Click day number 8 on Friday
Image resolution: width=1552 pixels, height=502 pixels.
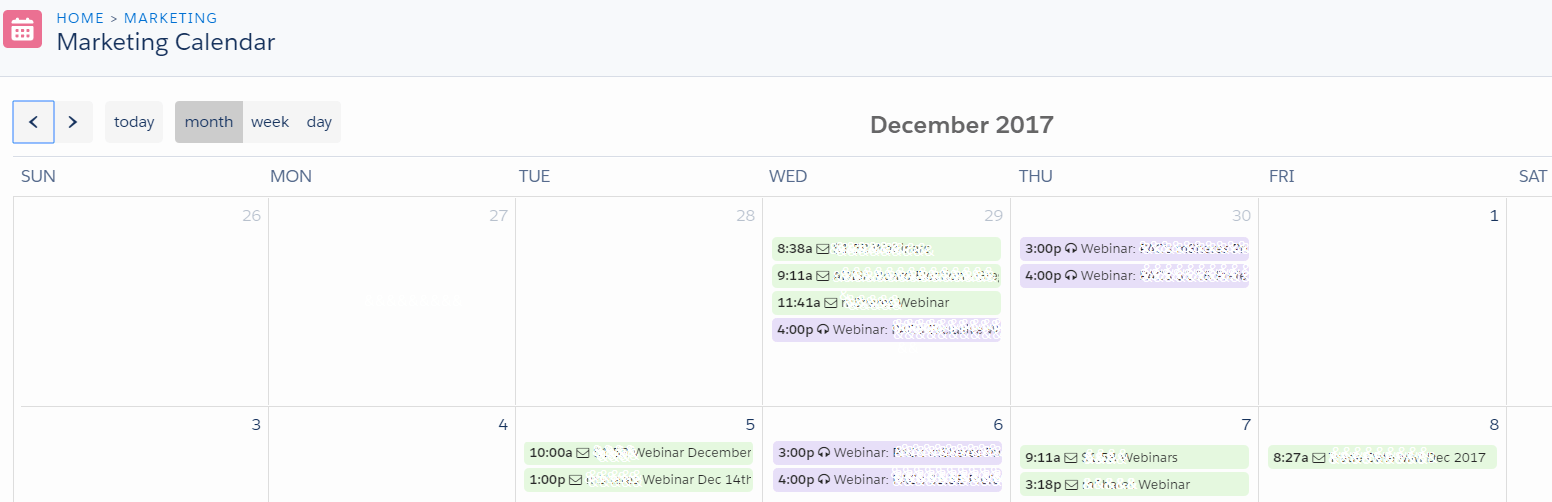(1494, 425)
